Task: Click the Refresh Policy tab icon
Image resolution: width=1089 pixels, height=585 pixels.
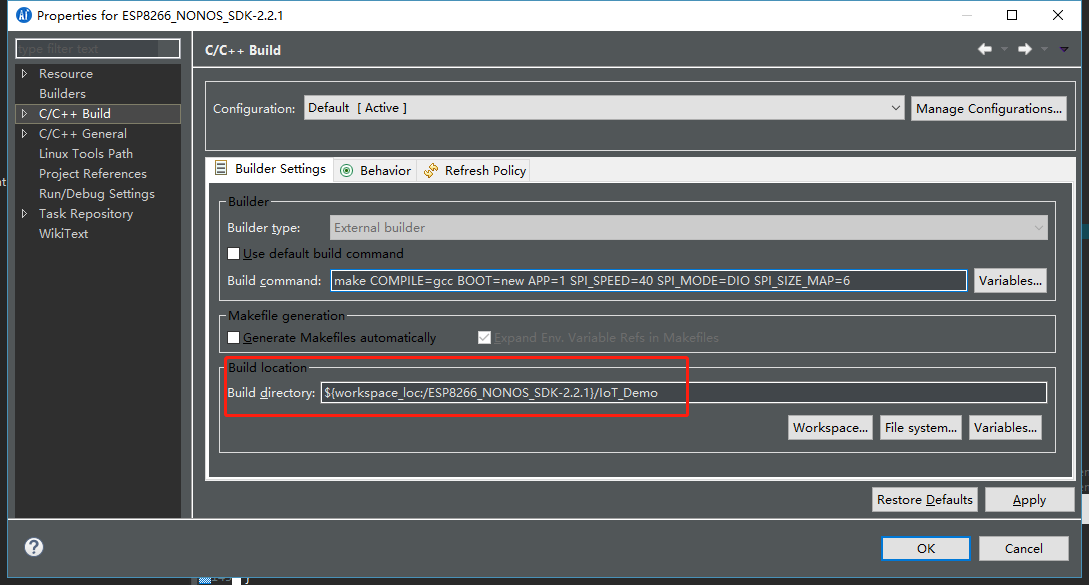Action: click(431, 171)
